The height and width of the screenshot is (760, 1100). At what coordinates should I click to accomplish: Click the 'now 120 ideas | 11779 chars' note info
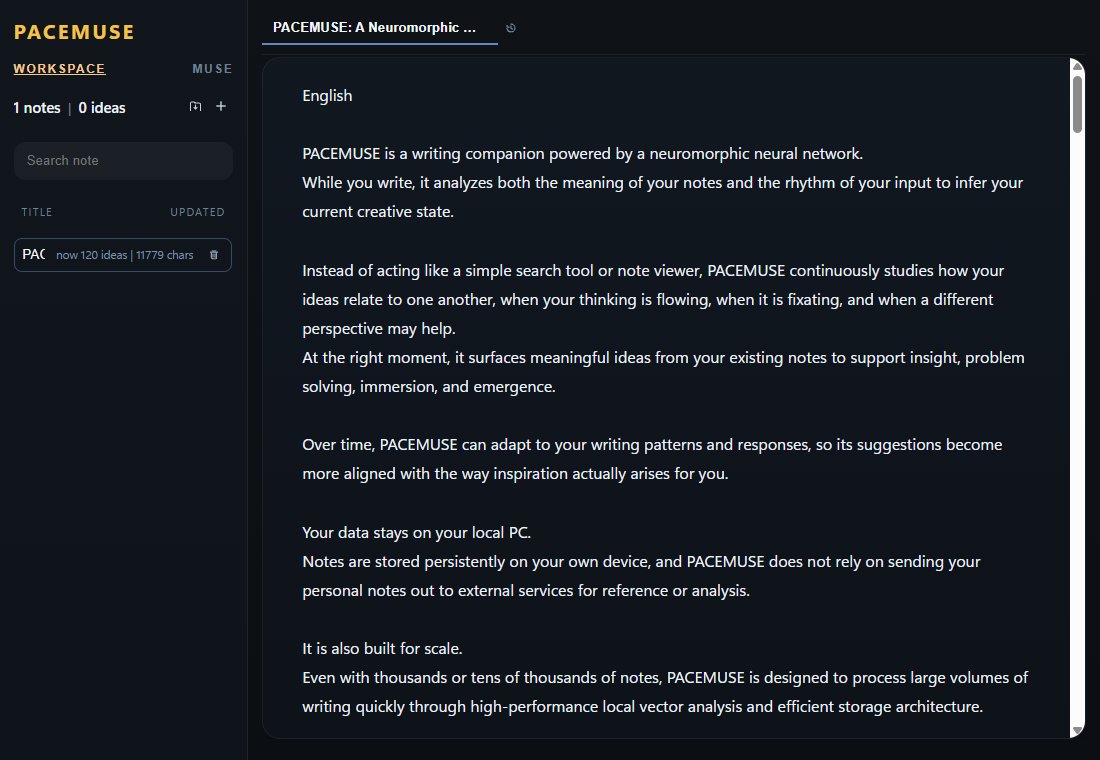pyautogui.click(x=125, y=255)
